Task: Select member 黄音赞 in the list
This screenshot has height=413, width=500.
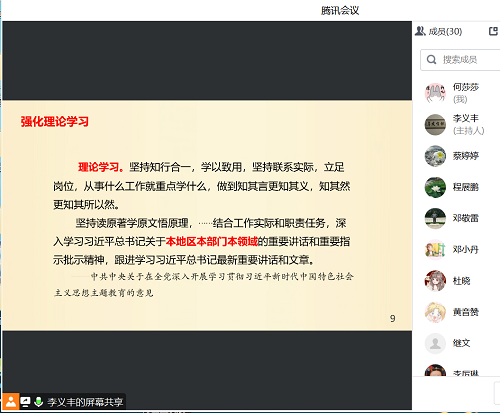Action: click(457, 312)
